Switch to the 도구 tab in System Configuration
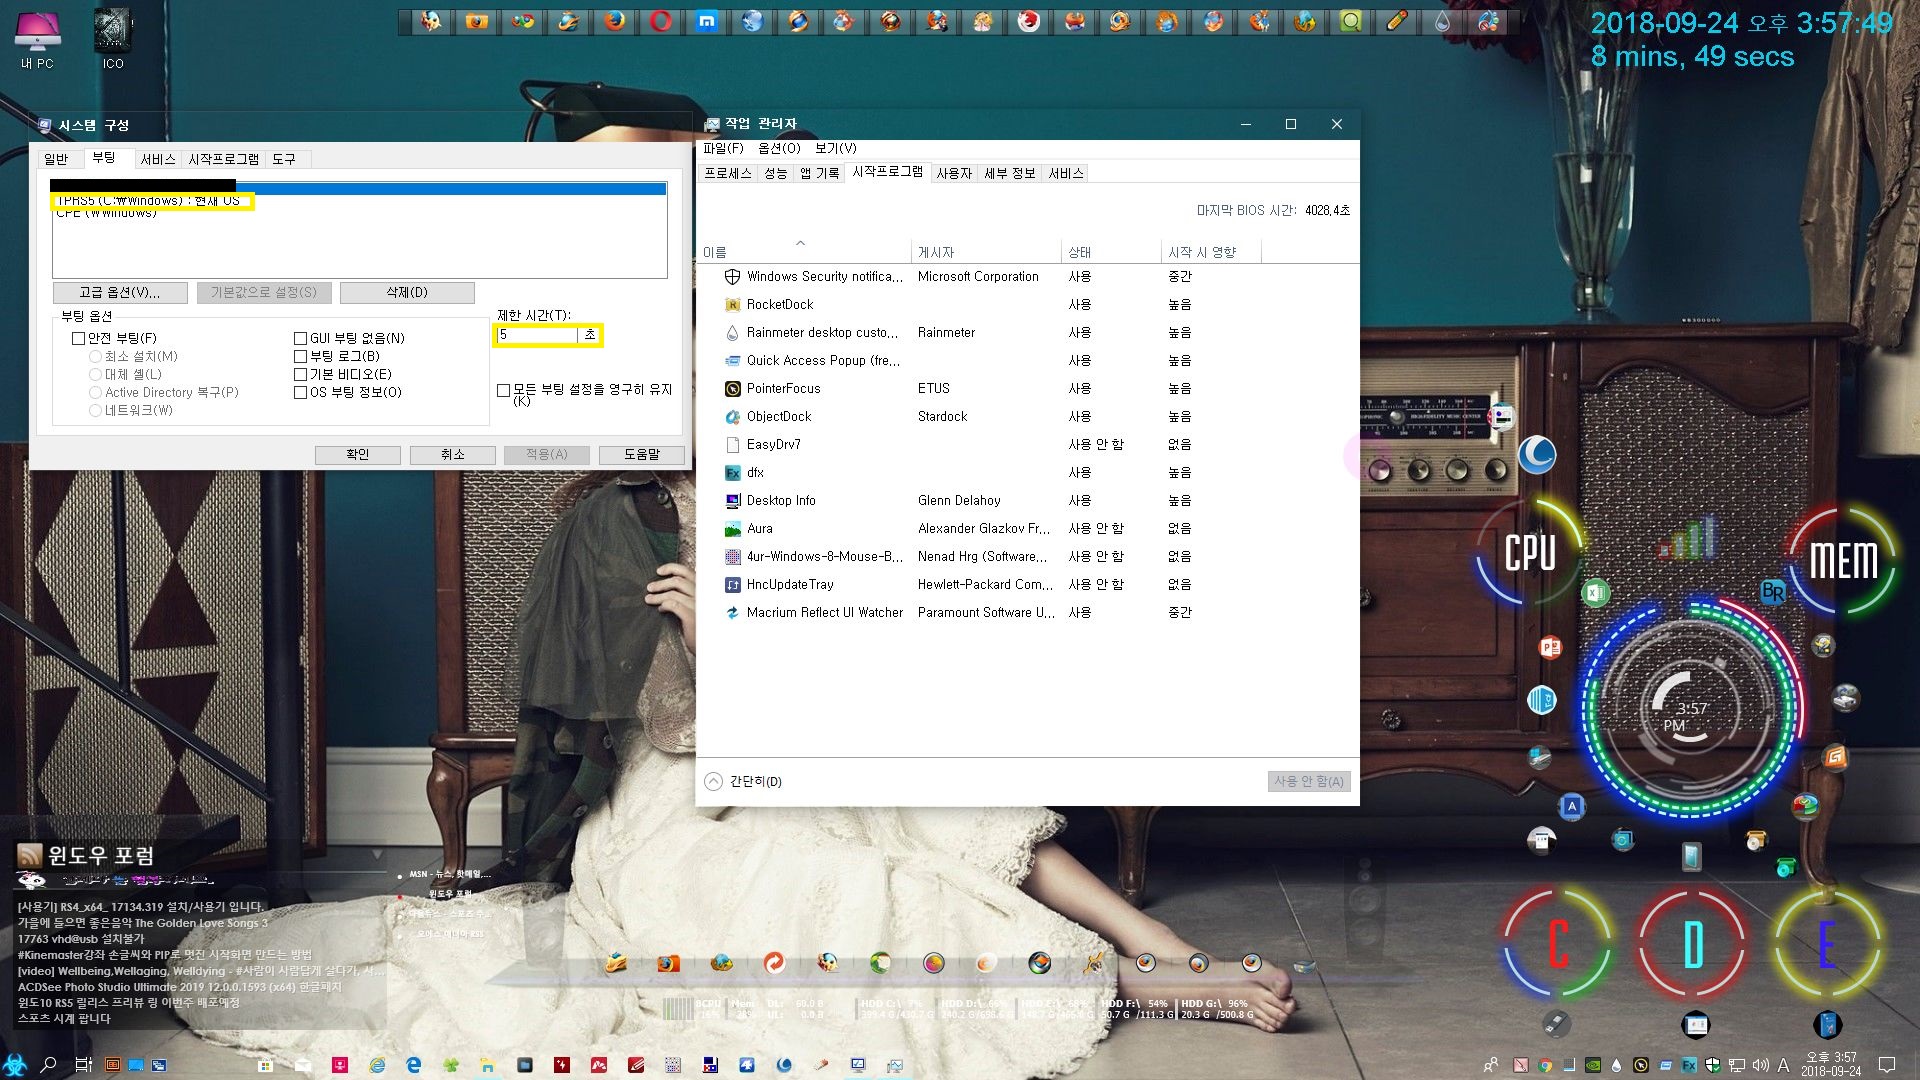 pos(284,159)
